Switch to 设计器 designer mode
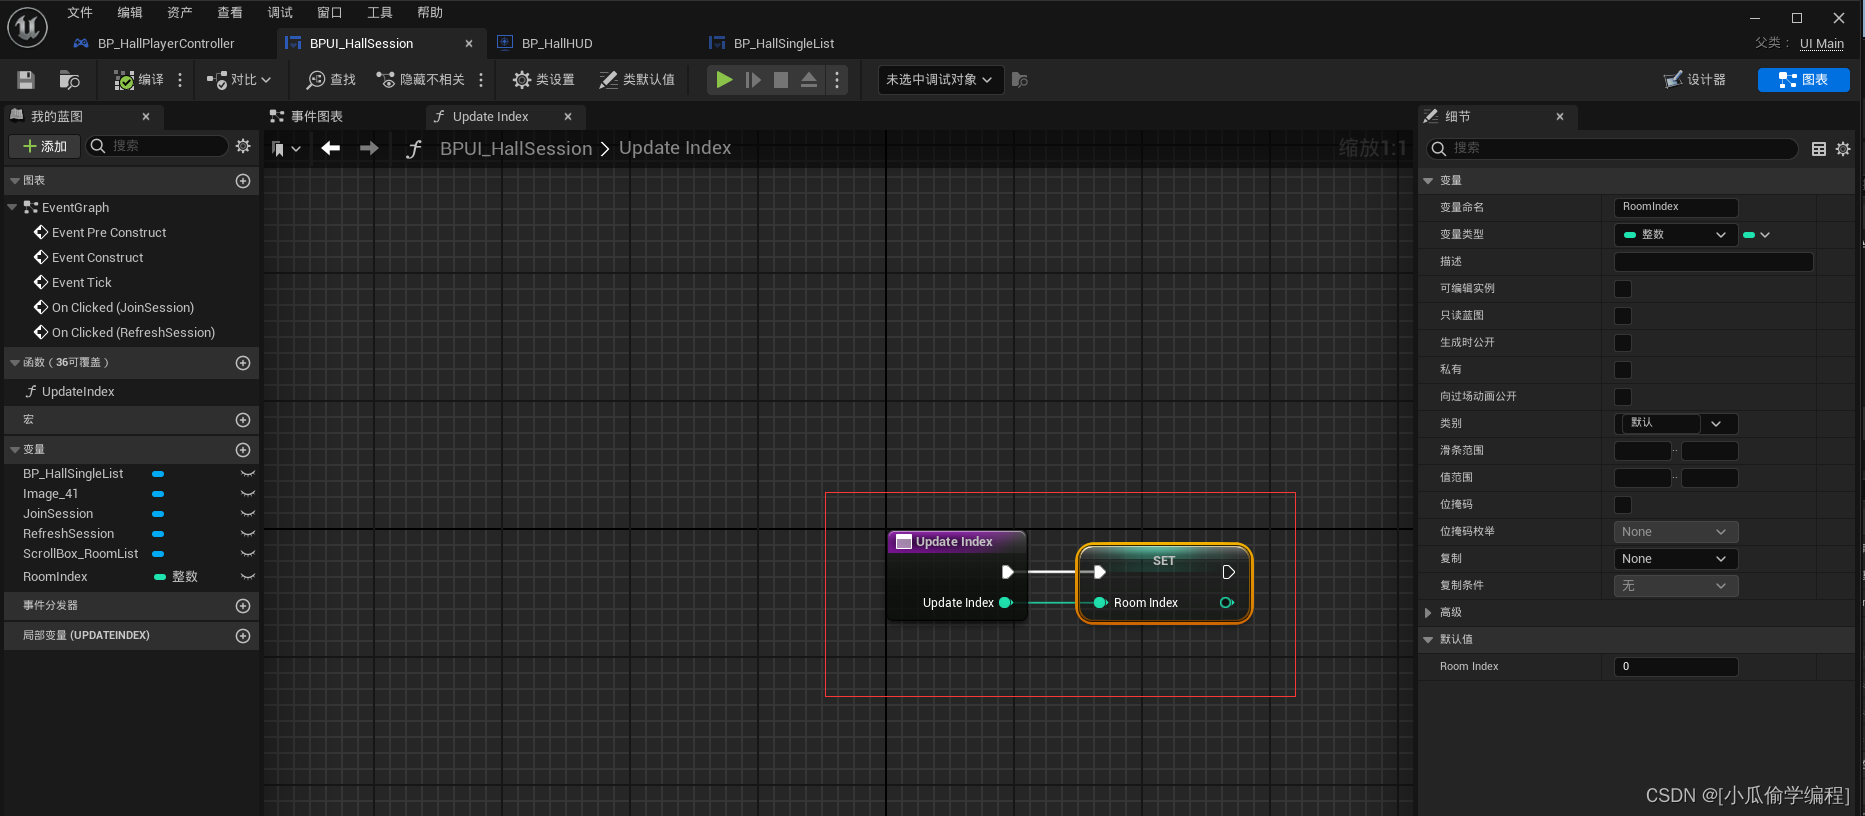Image resolution: width=1865 pixels, height=816 pixels. pos(1695,80)
